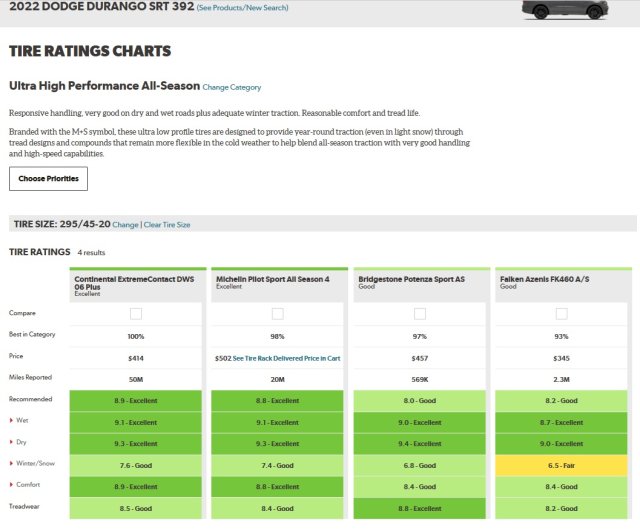Click Falken's 93% Best in Category value
Image resolution: width=640 pixels, height=531 pixels.
[561, 336]
